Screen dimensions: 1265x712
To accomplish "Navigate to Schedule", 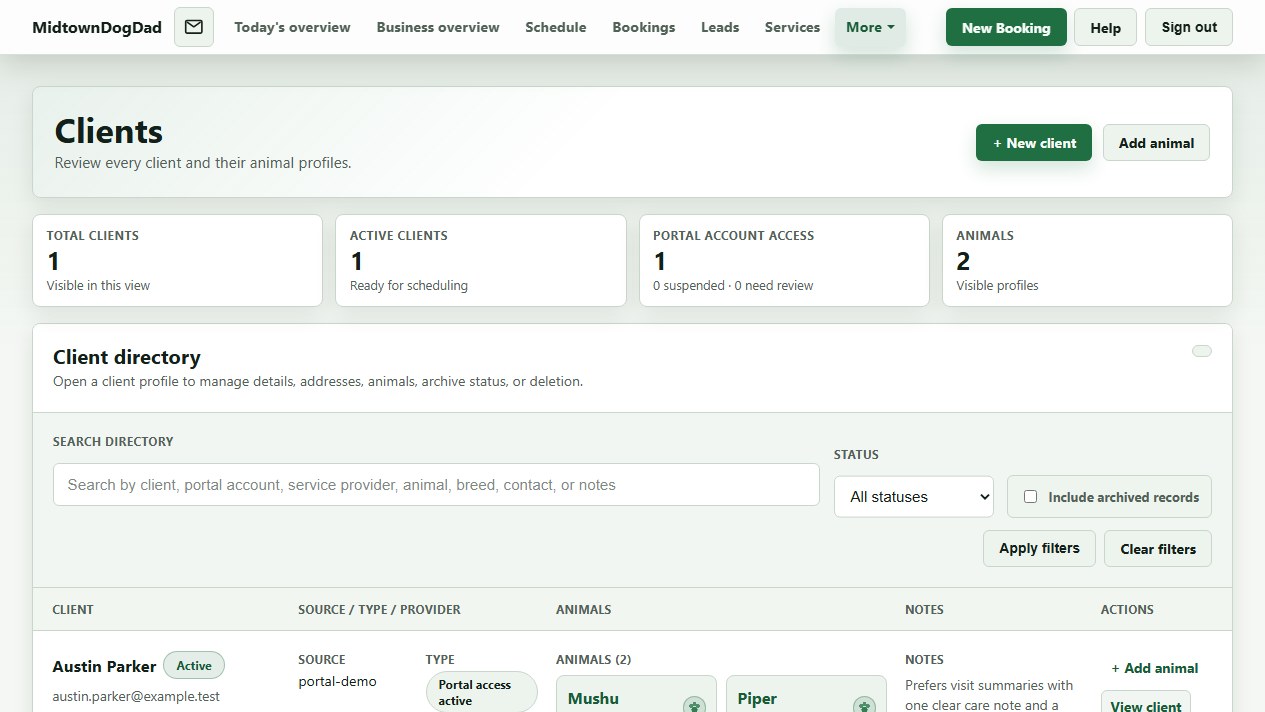I will pos(556,27).
